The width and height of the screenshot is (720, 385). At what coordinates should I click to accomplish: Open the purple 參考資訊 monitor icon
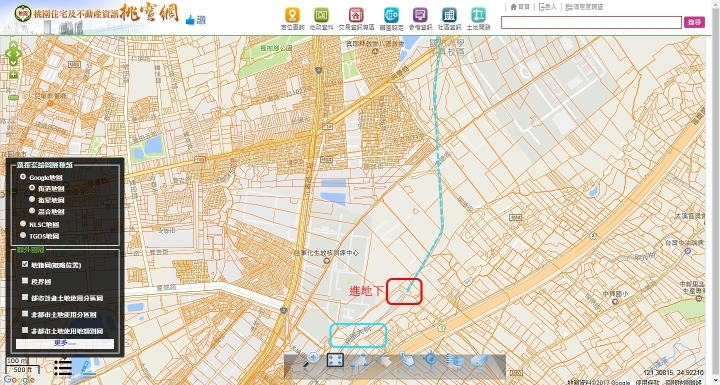(420, 15)
